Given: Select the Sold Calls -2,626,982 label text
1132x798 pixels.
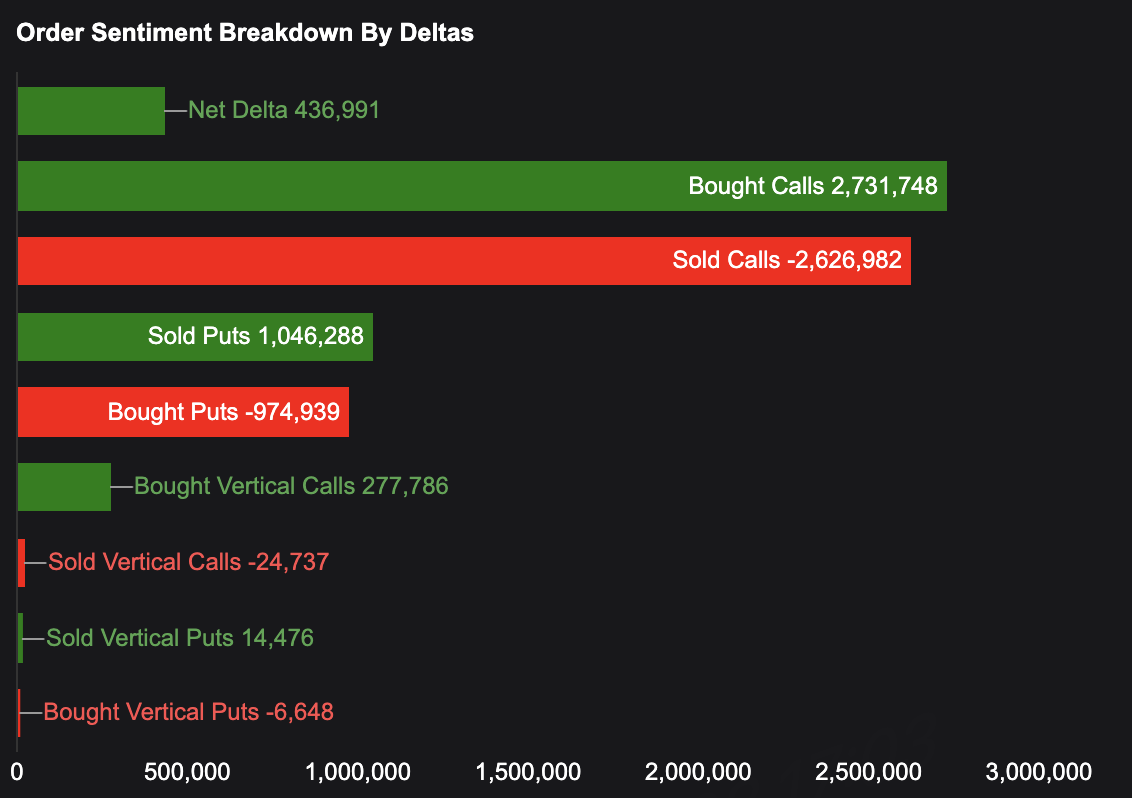Looking at the screenshot, I should click(786, 261).
